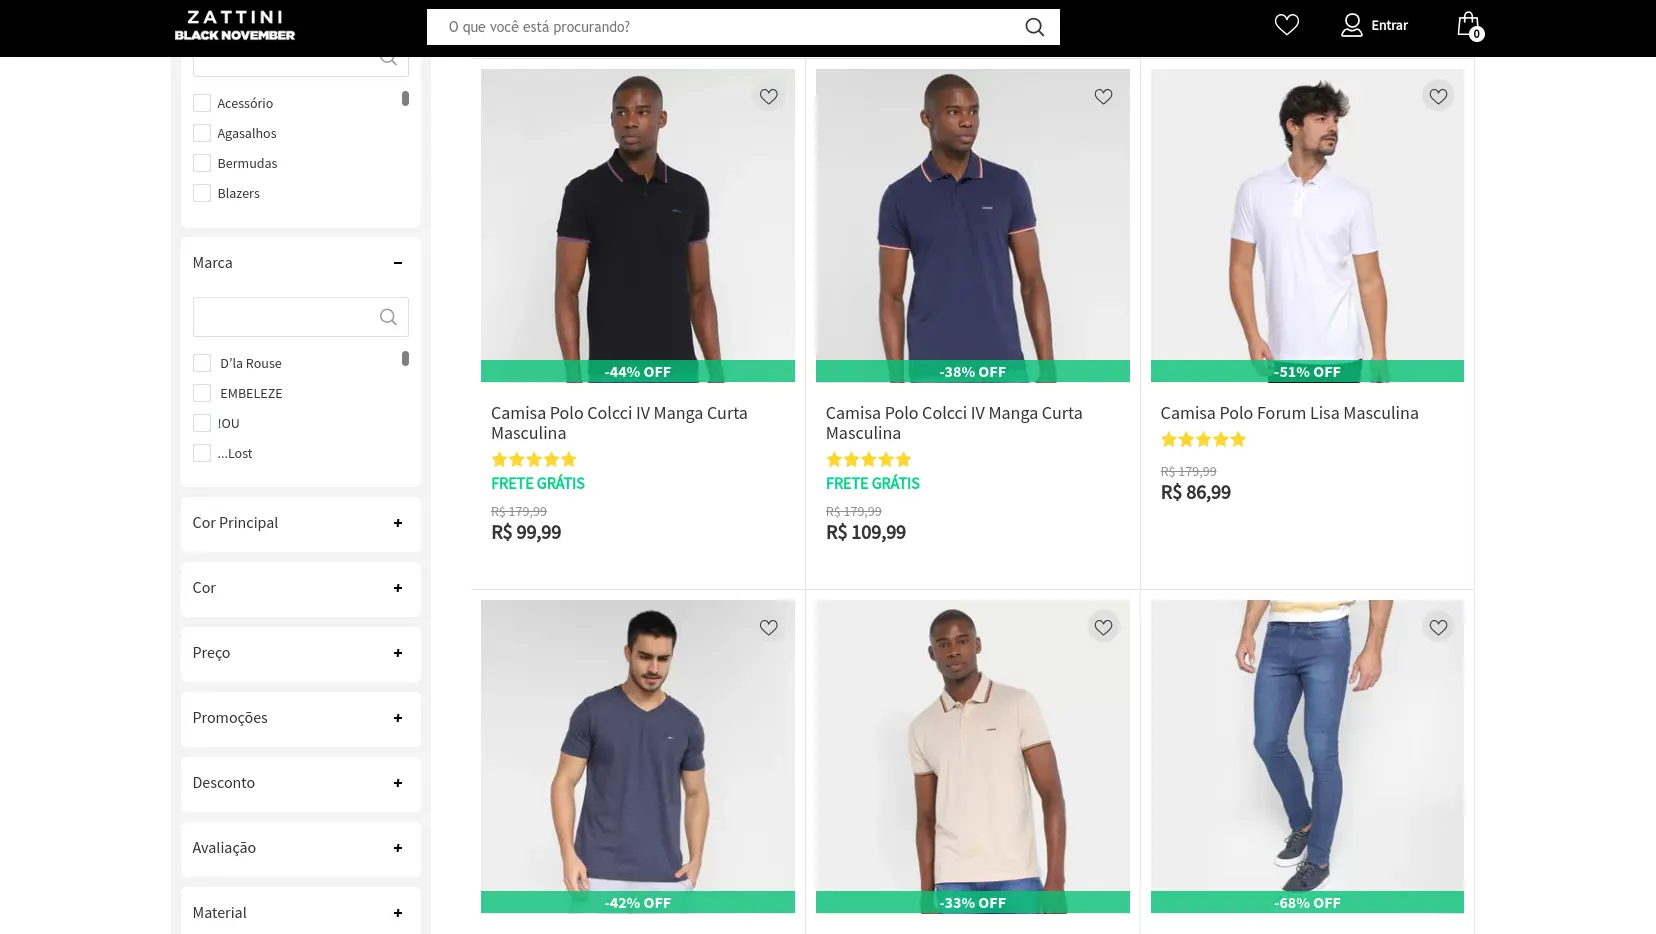This screenshot has height=934, width=1656.
Task: Click the Entrar menu item
Action: [1389, 25]
